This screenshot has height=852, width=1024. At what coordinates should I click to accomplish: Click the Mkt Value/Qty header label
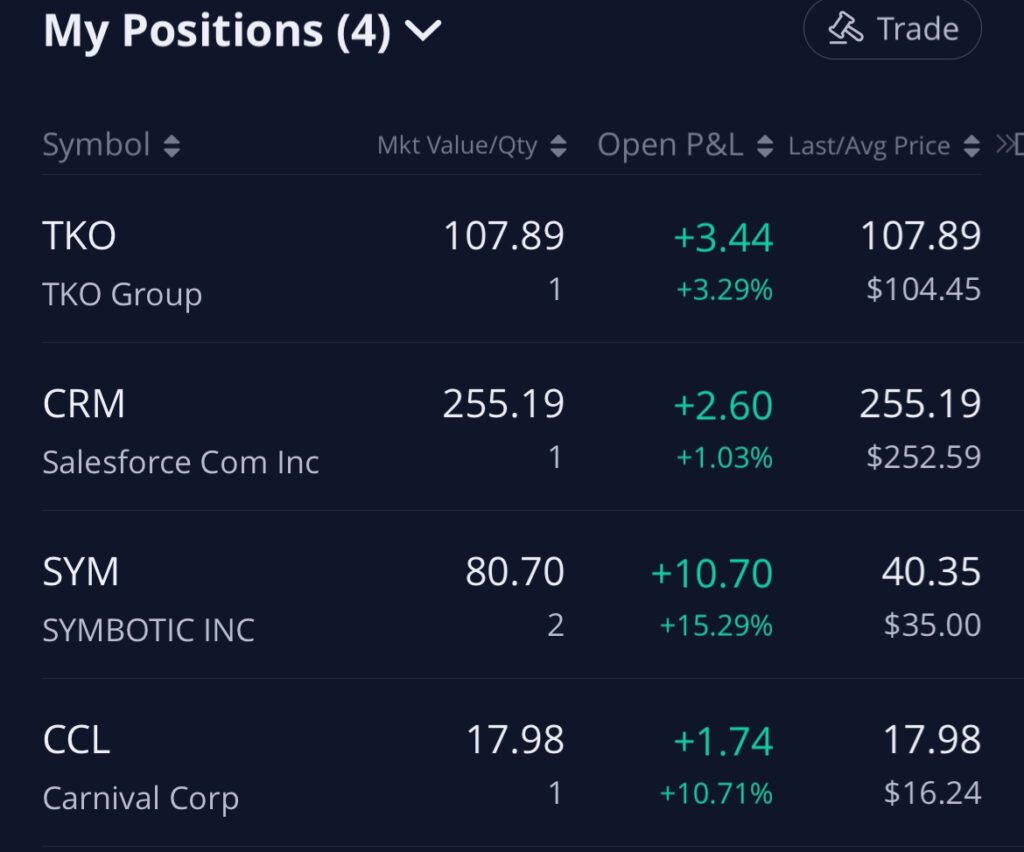(x=457, y=147)
